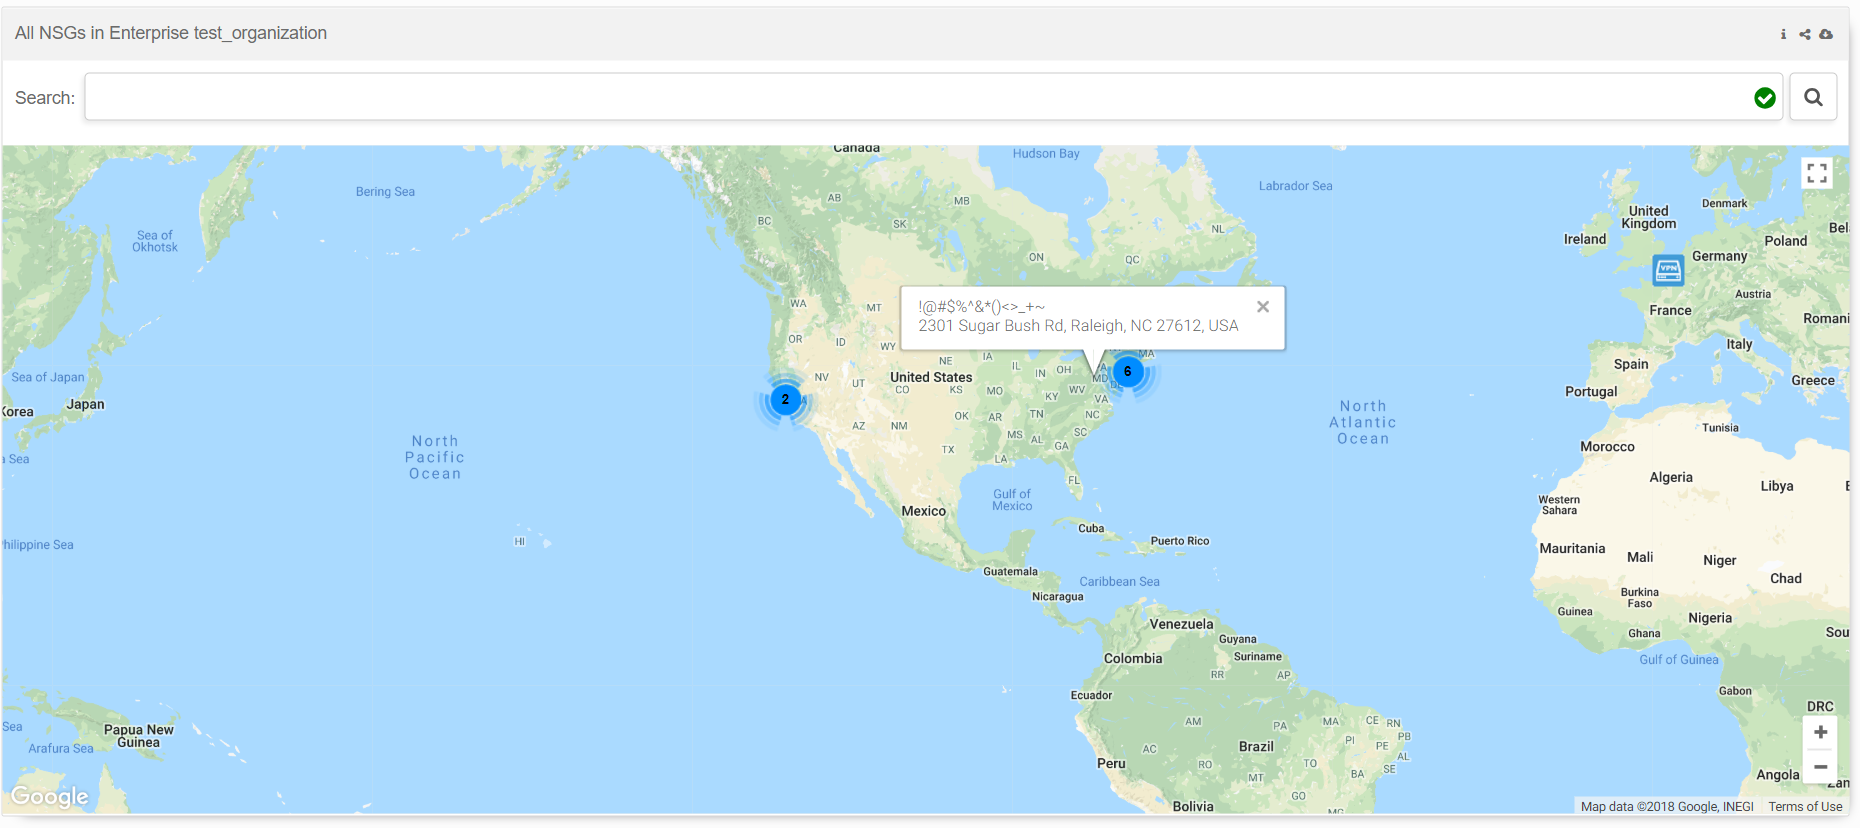Open the cluster marker labeled 6
Screen dimensions: 1860x828
pos(1128,371)
